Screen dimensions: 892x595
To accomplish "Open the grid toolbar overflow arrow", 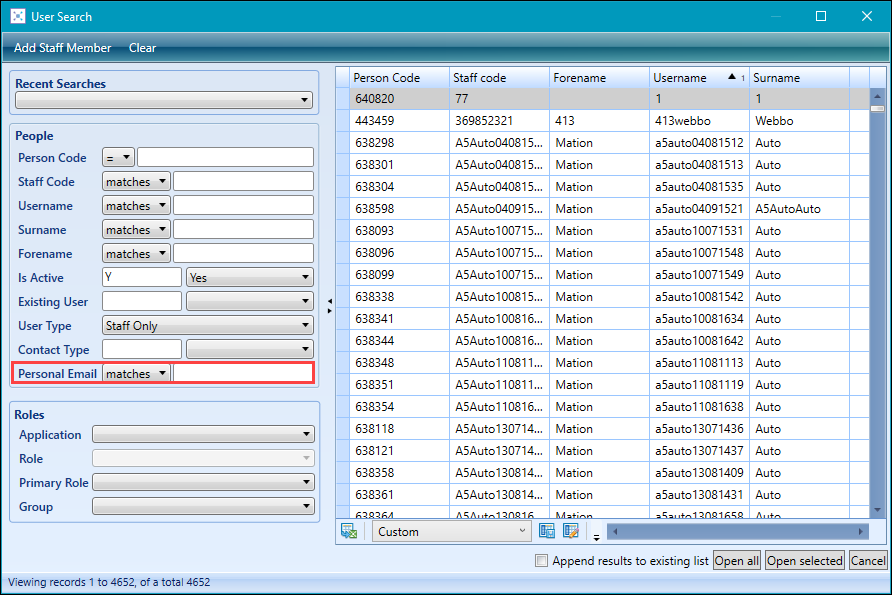I will click(596, 537).
